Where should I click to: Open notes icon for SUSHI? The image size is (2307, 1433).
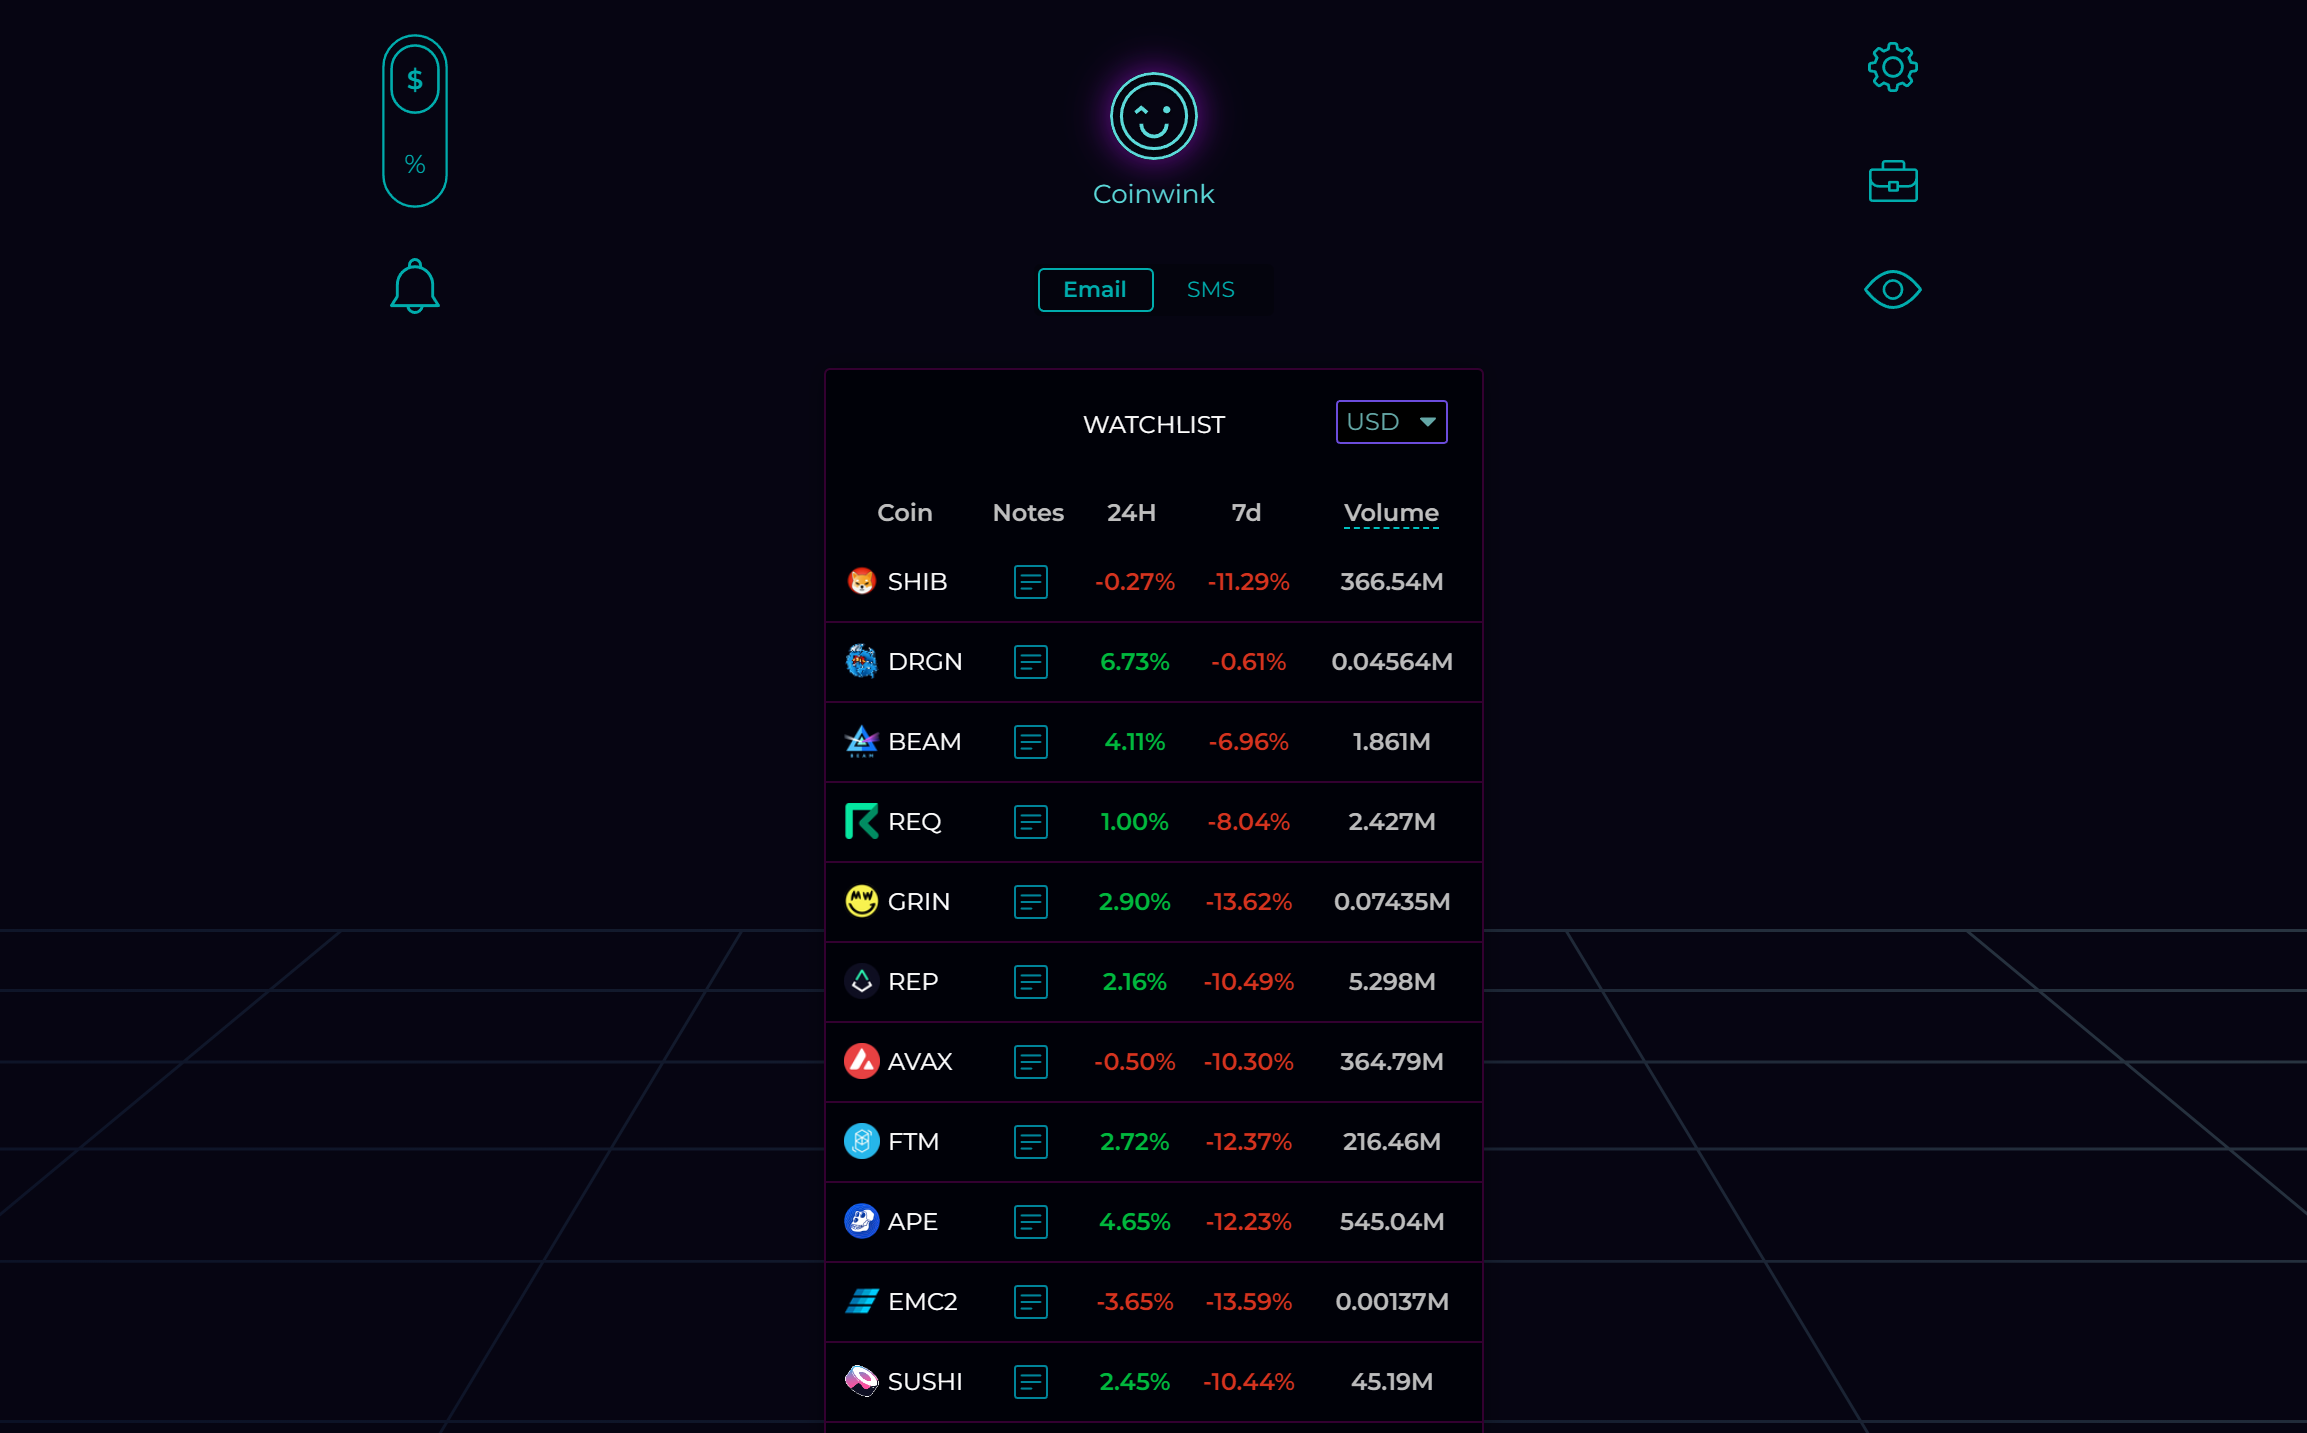point(1030,1382)
